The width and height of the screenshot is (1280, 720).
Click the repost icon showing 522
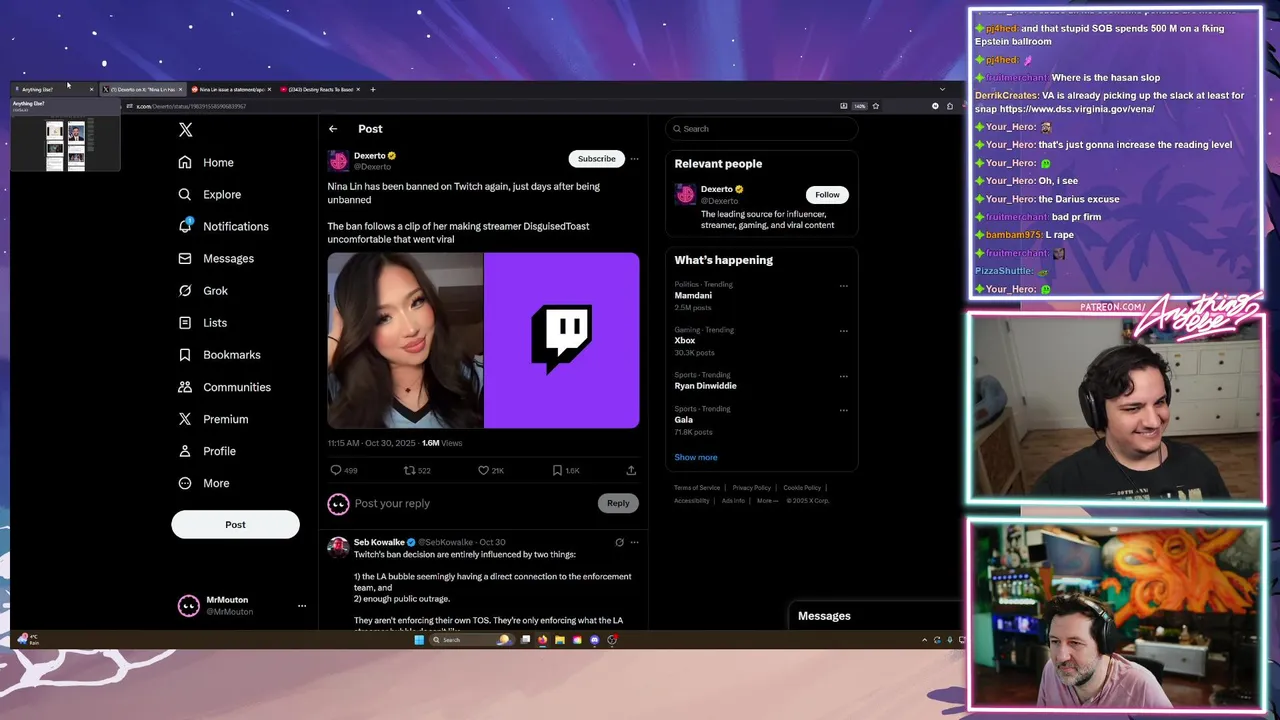[409, 470]
